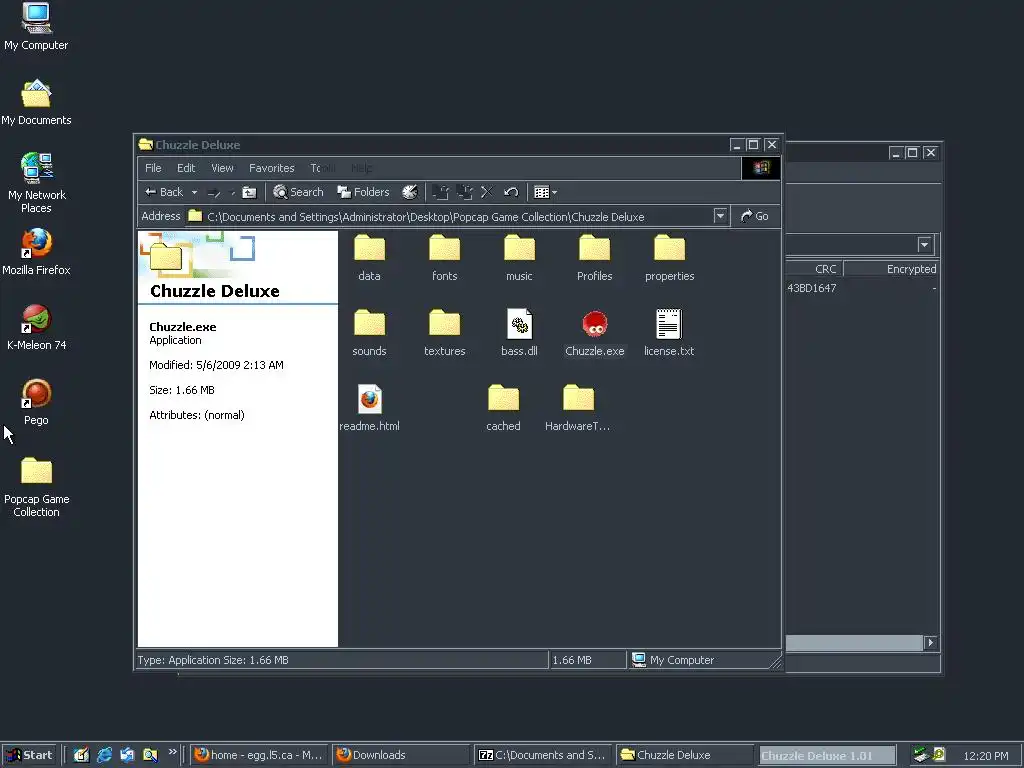Select the Mozilla Firefox desktop shortcut
Screen dimensions: 1024x768
coord(36,253)
